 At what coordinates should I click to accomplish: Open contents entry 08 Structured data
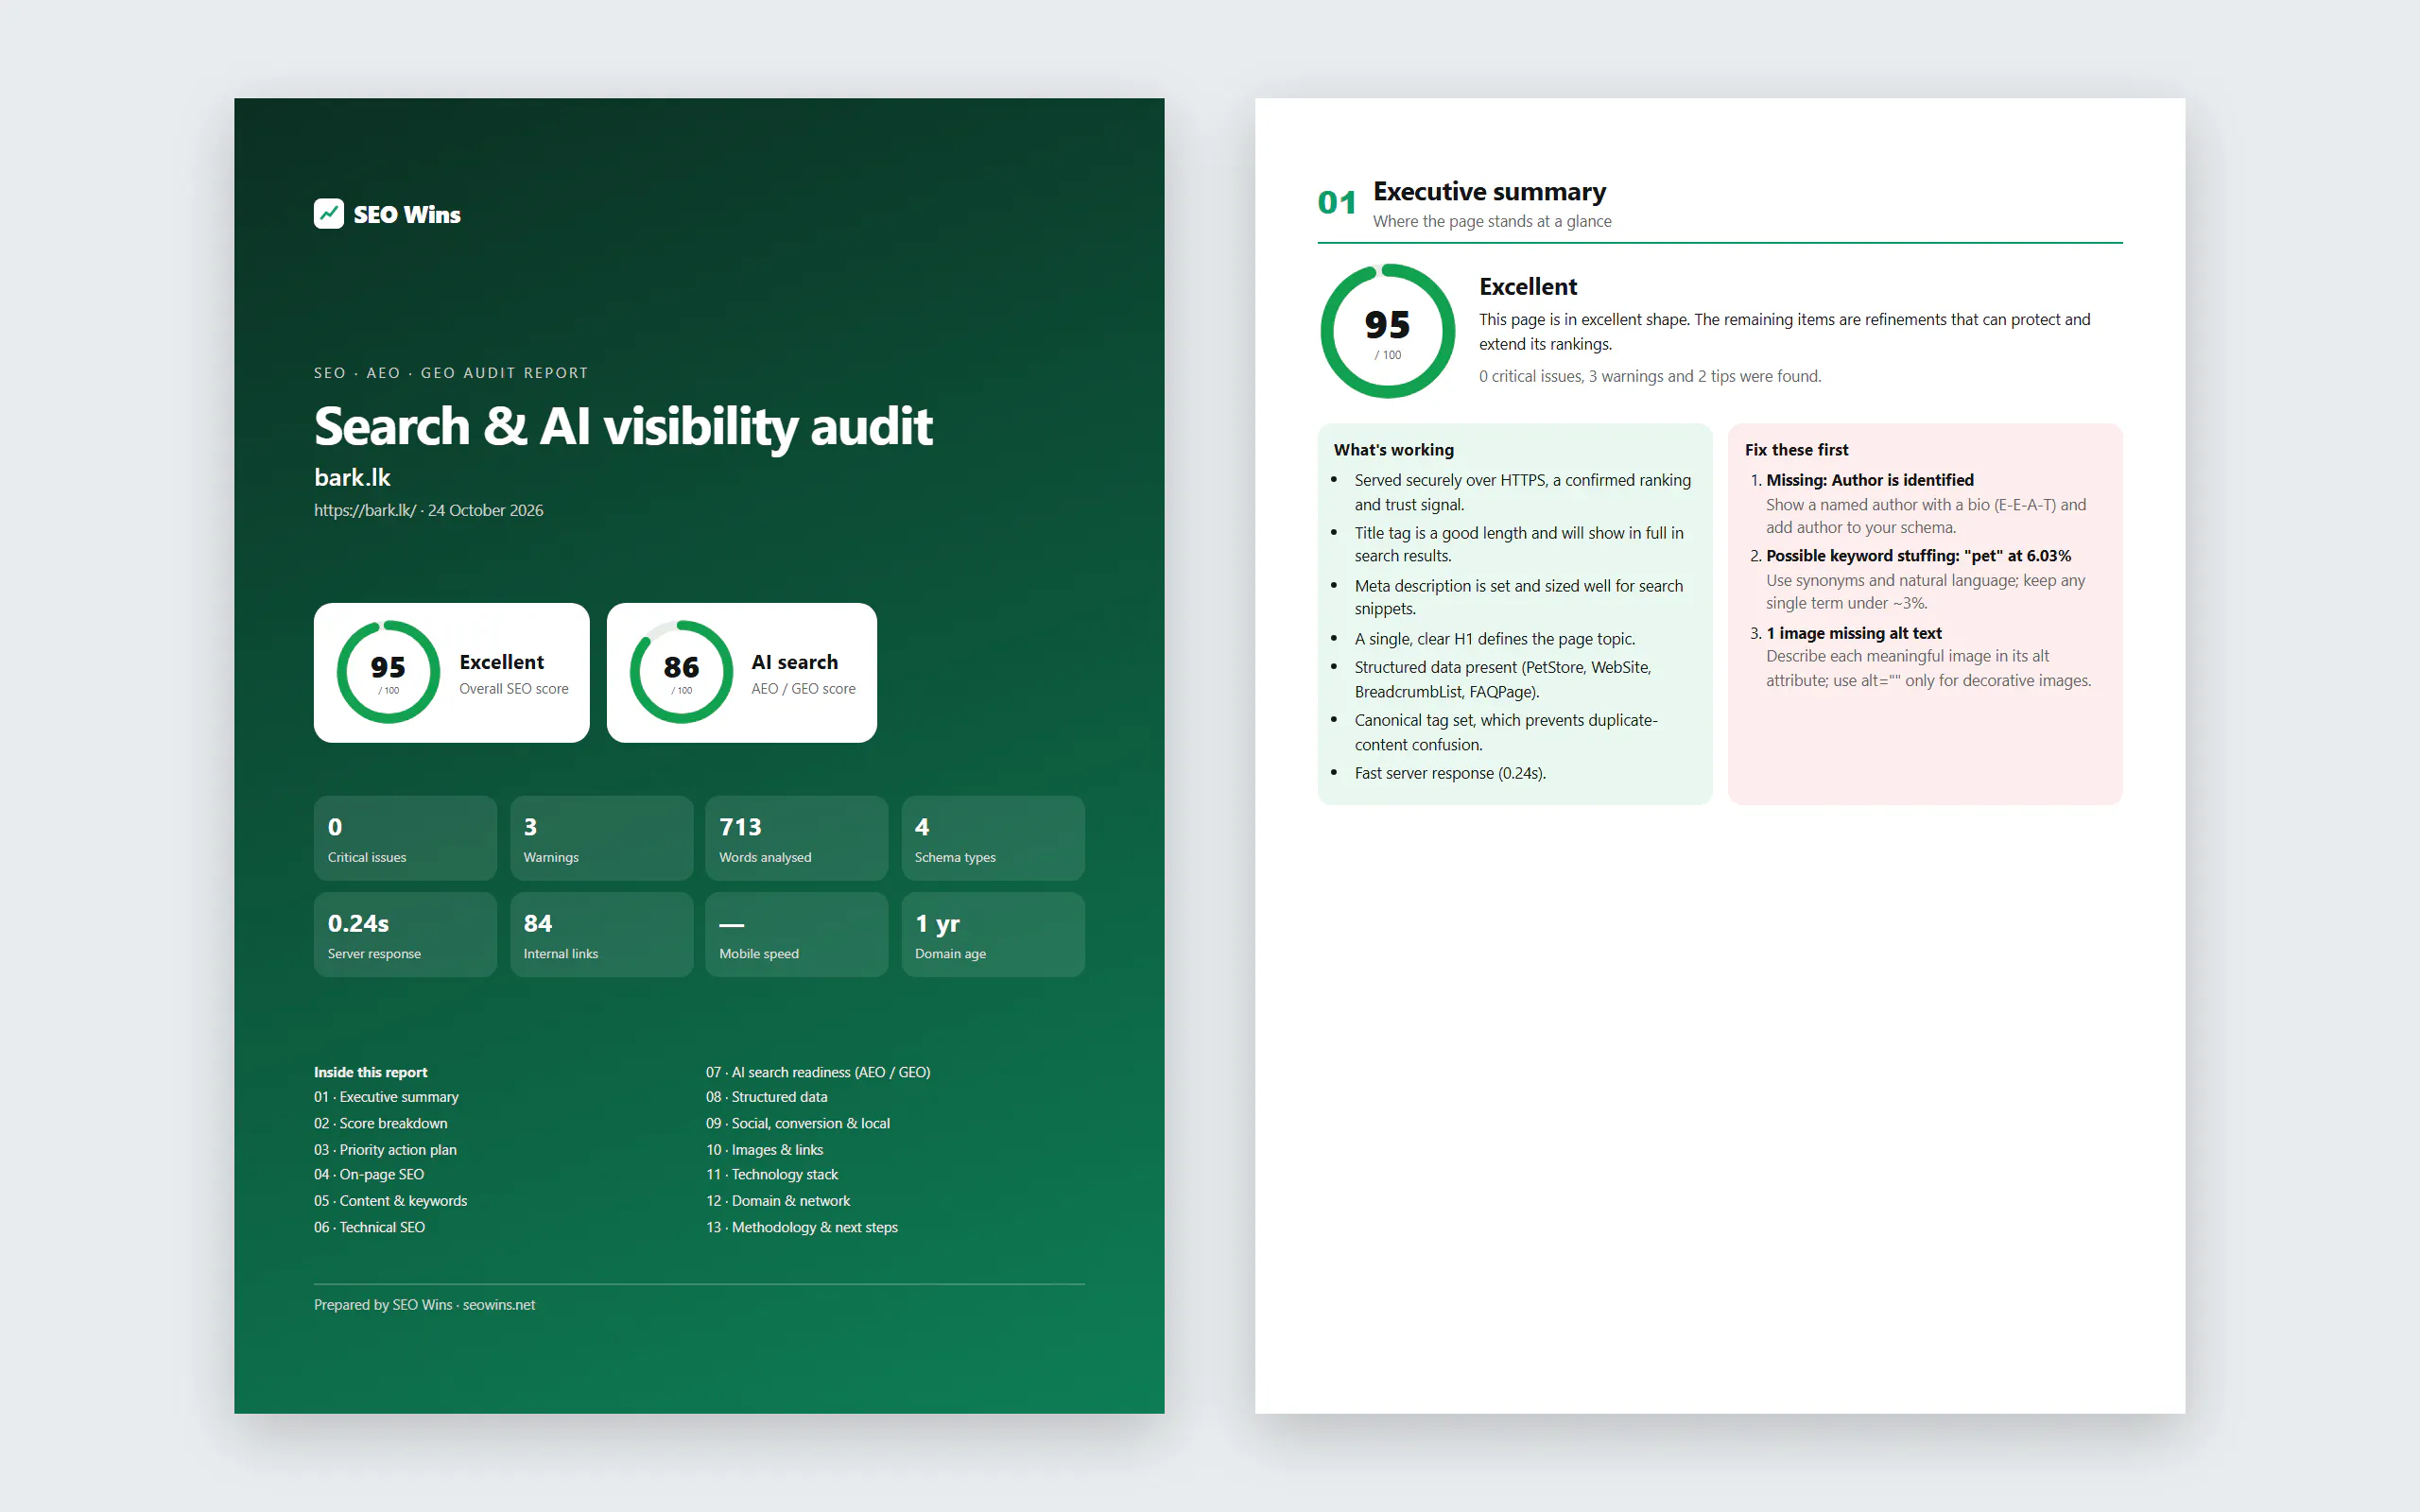pos(767,1097)
